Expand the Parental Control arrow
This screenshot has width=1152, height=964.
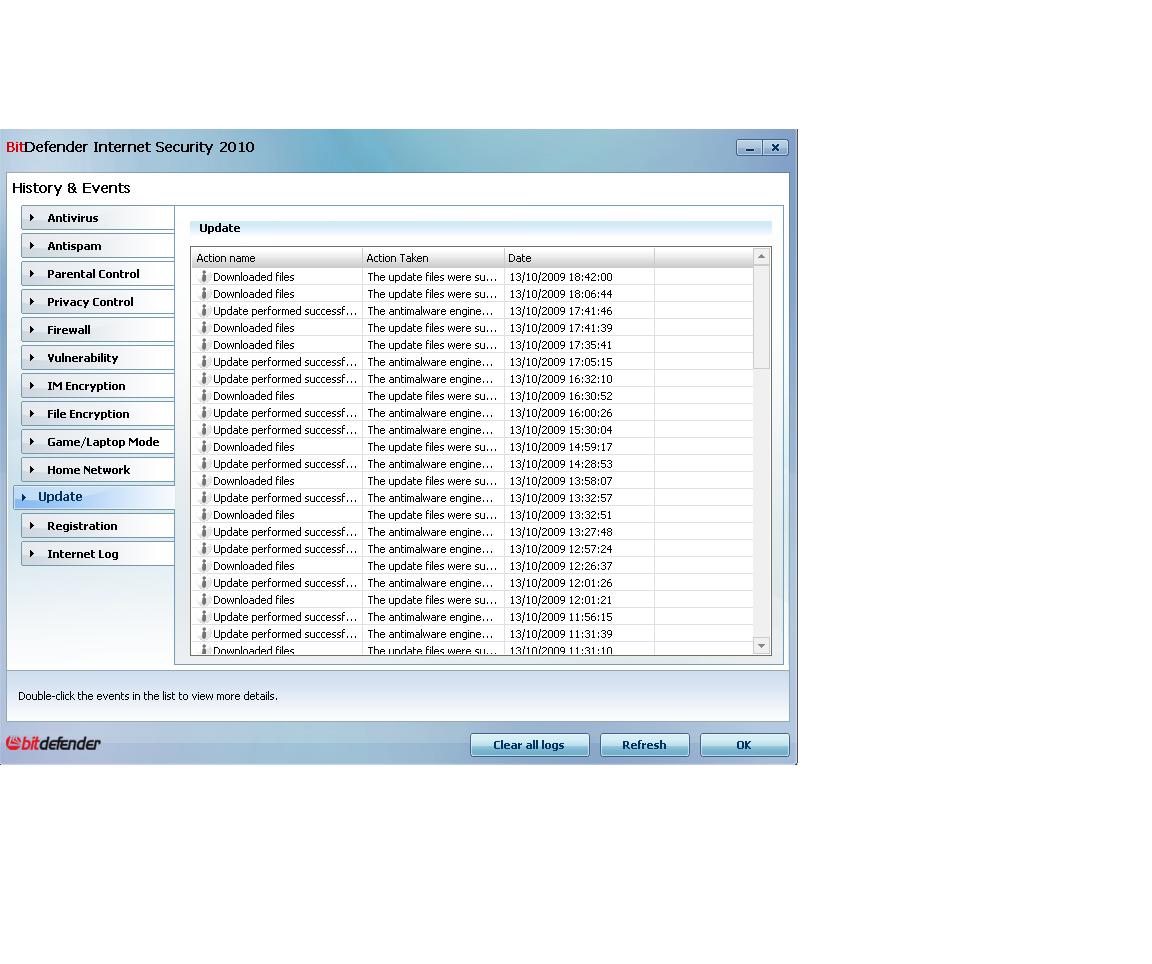pos(32,273)
